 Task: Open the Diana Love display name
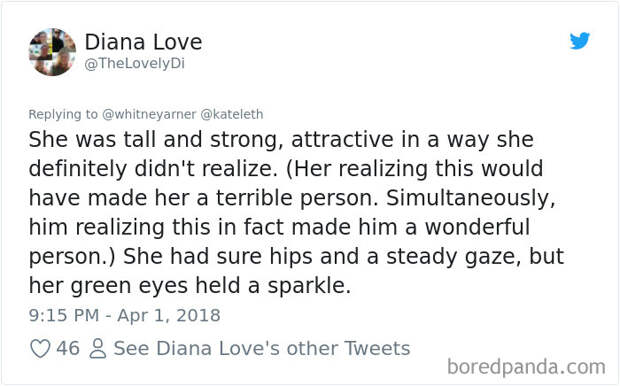tap(143, 42)
